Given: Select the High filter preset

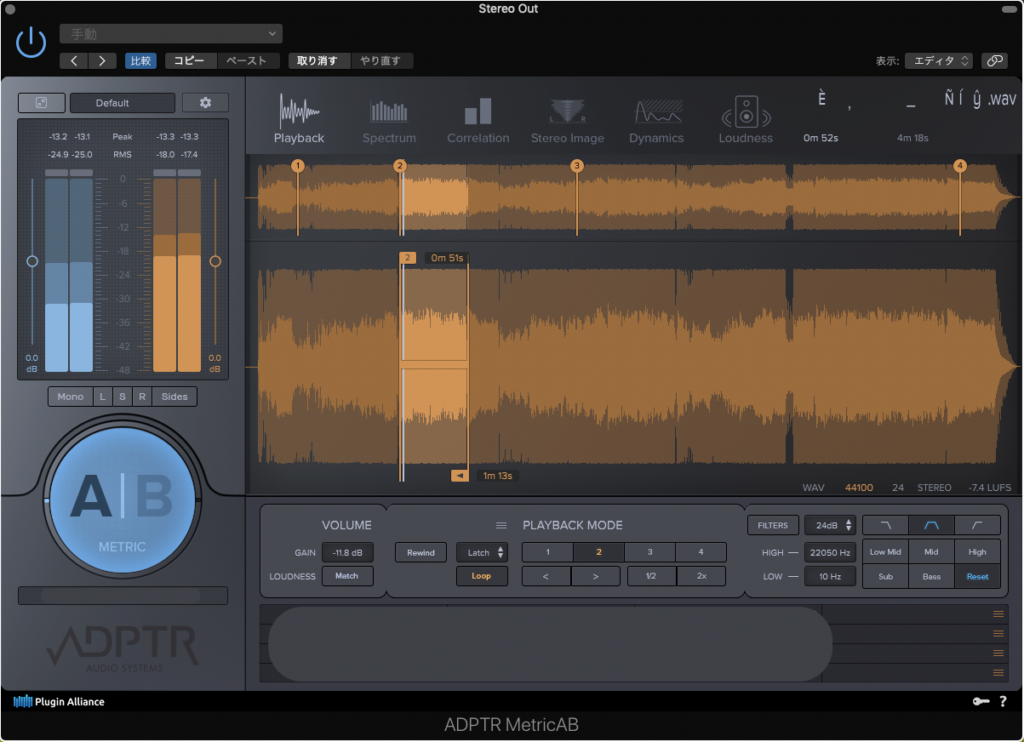Looking at the screenshot, I should (x=977, y=552).
